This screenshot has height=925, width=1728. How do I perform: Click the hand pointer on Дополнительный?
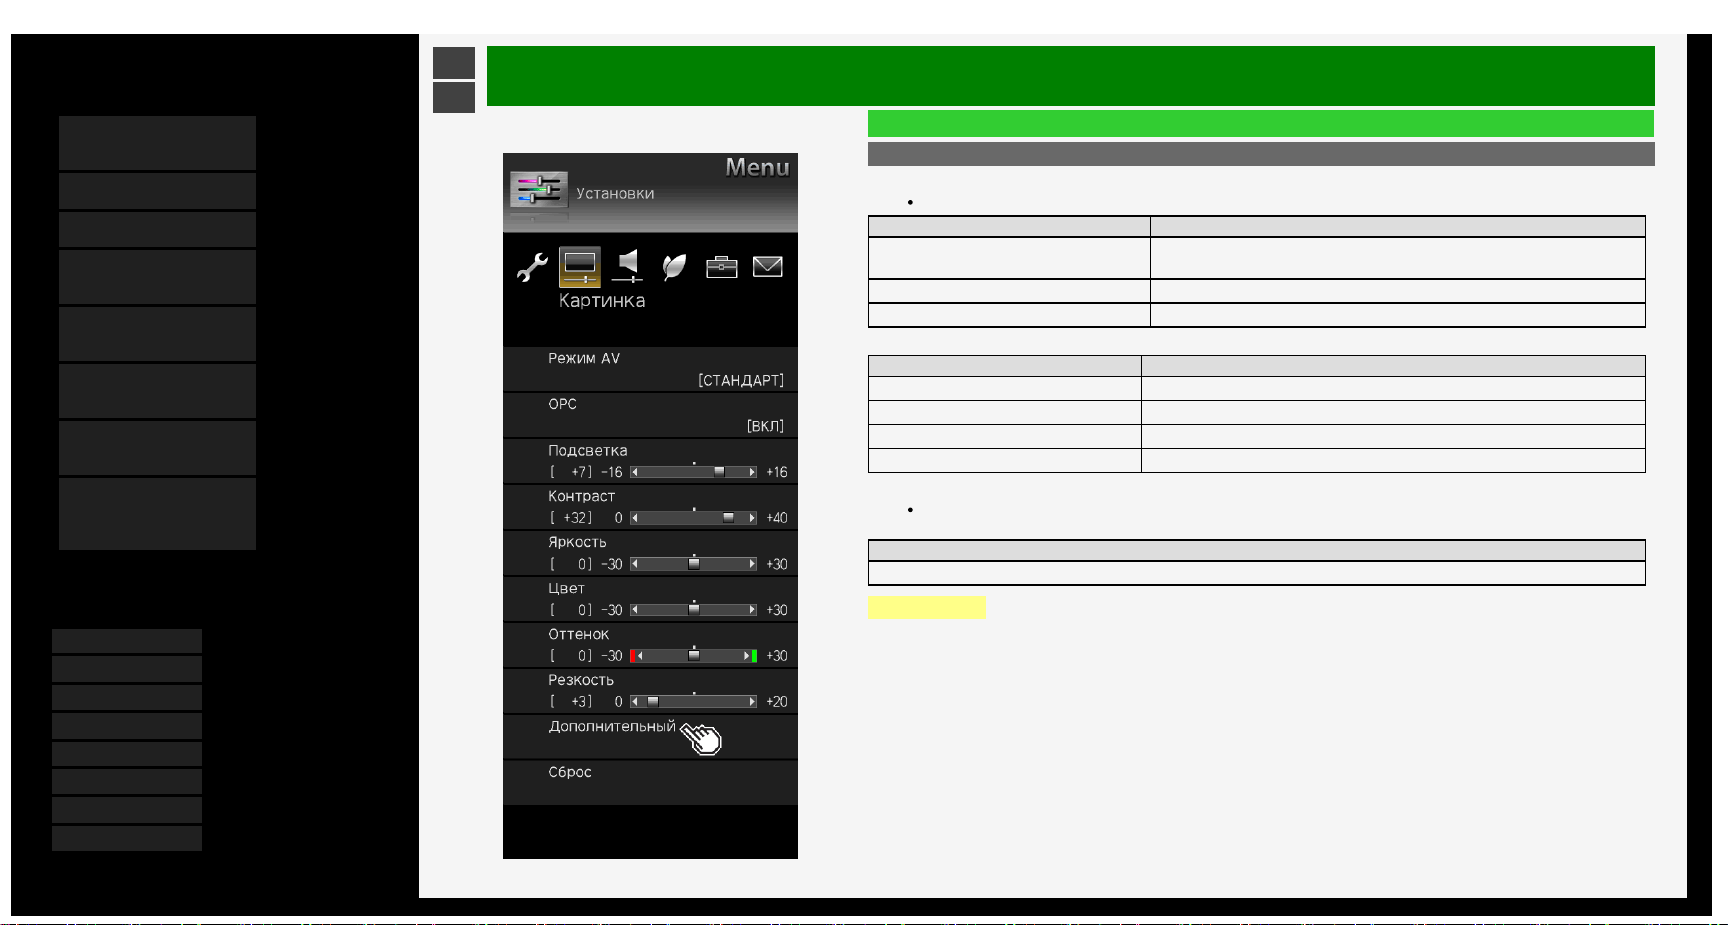(702, 738)
